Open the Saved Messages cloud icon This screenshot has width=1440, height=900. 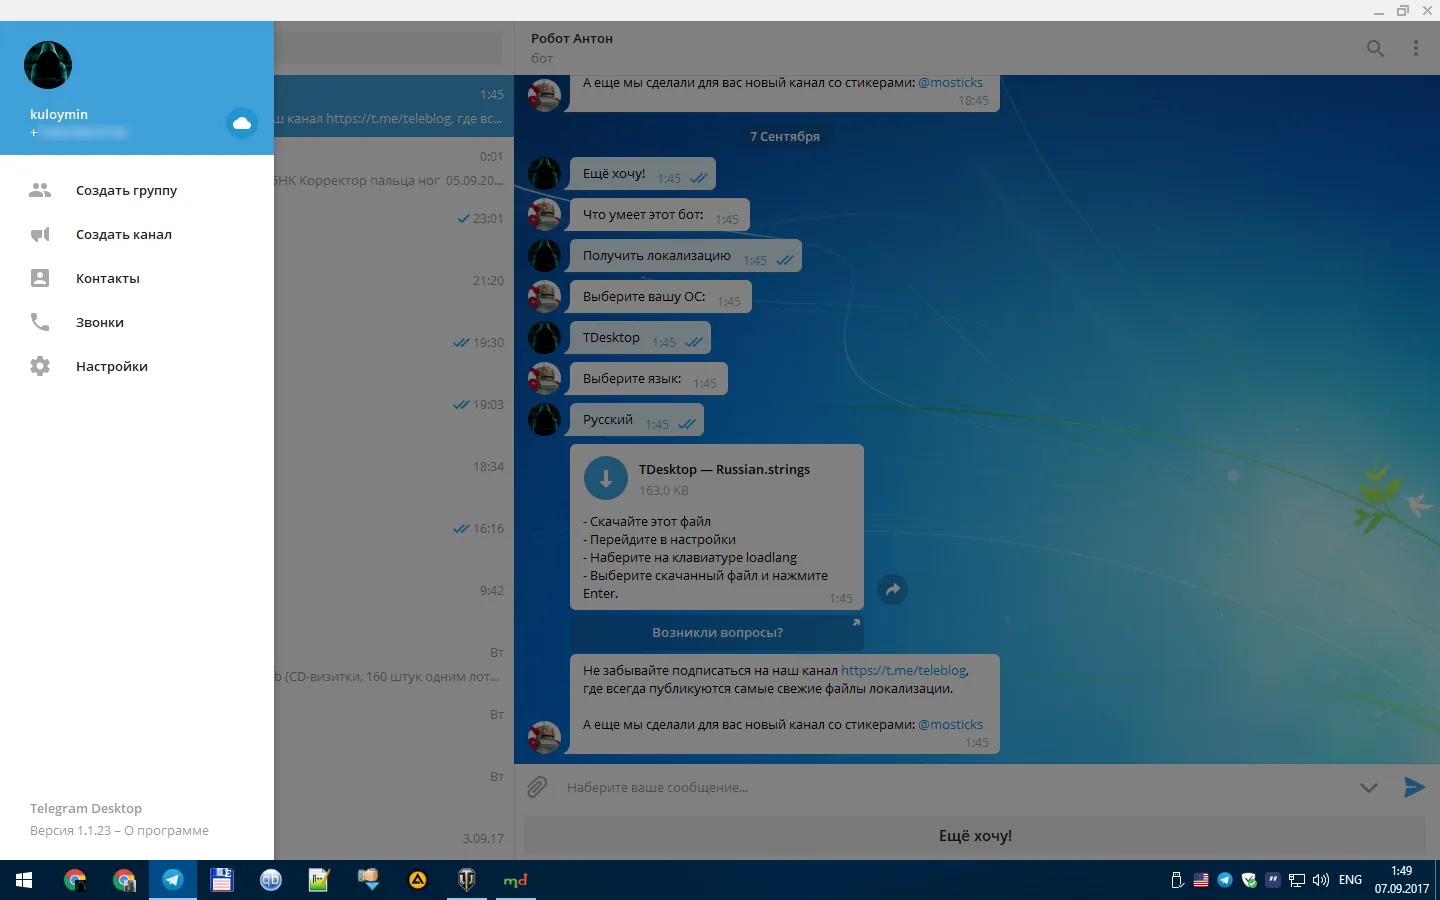tap(242, 123)
